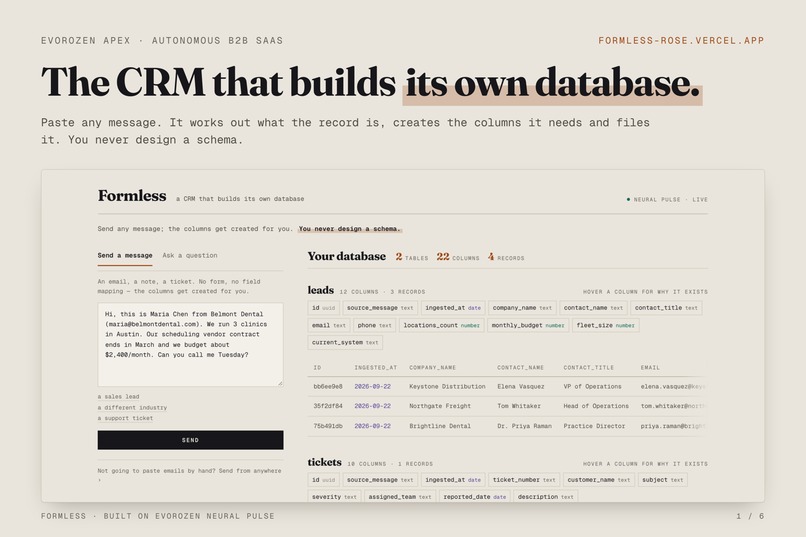Click the locations_count column chip
Screen dimensions: 806x537
coord(441,325)
